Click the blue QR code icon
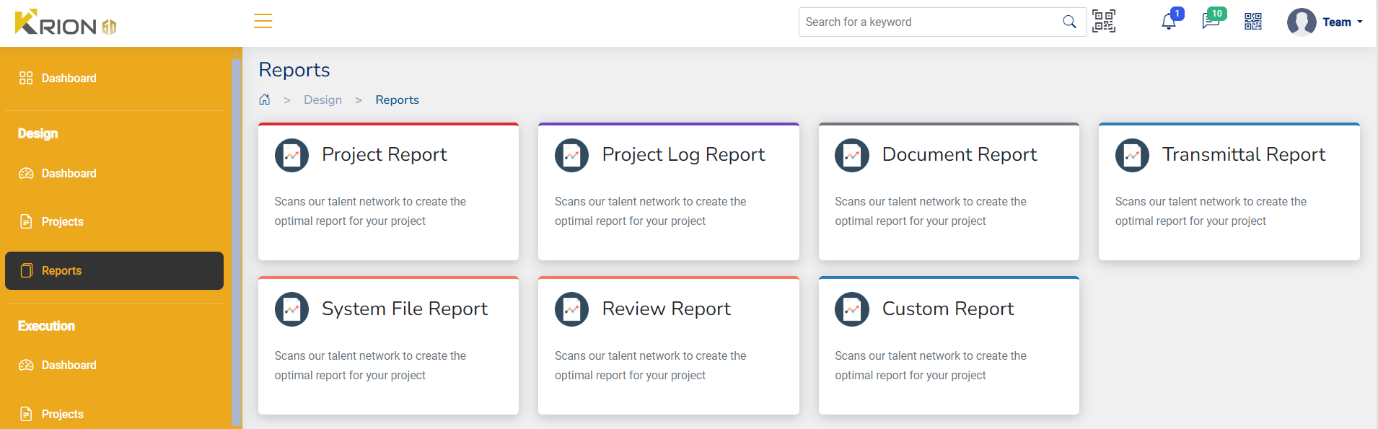This screenshot has width=1378, height=429. (1253, 22)
